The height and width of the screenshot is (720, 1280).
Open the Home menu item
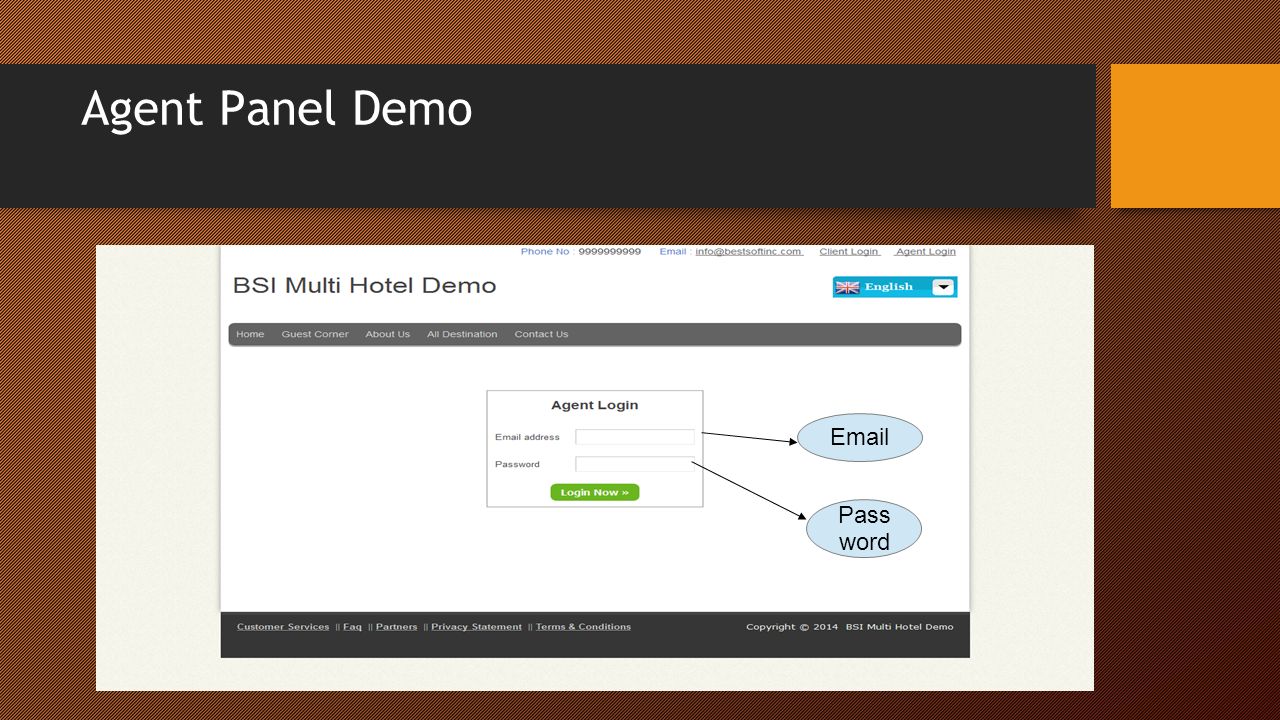[250, 334]
